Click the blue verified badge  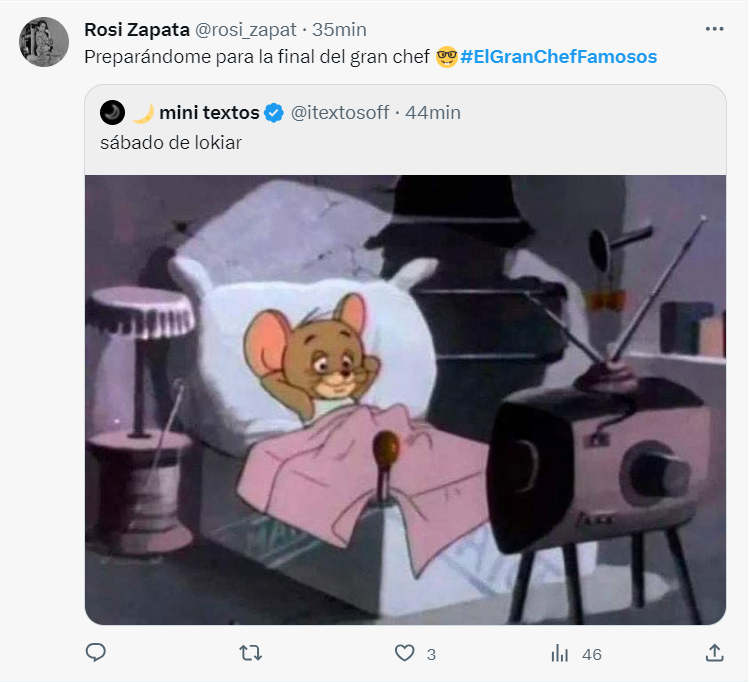(x=273, y=113)
